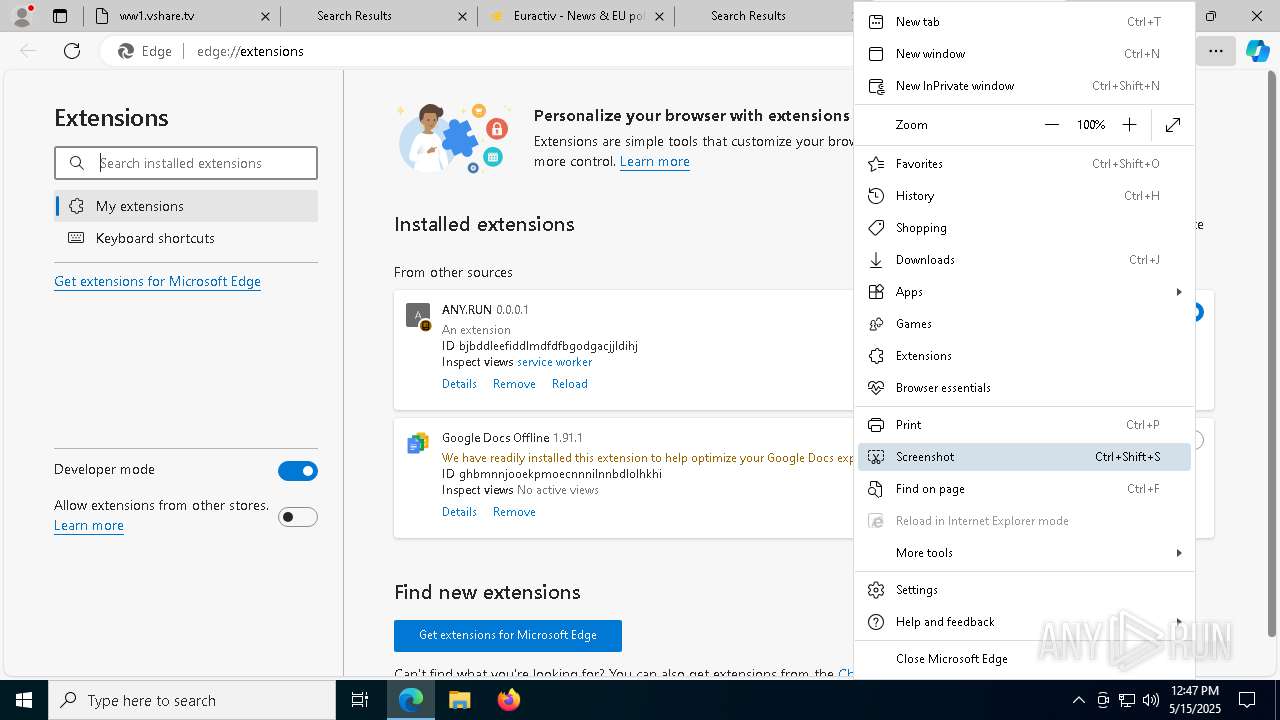Click the Shopping tag icon in menu

pyautogui.click(x=876, y=228)
